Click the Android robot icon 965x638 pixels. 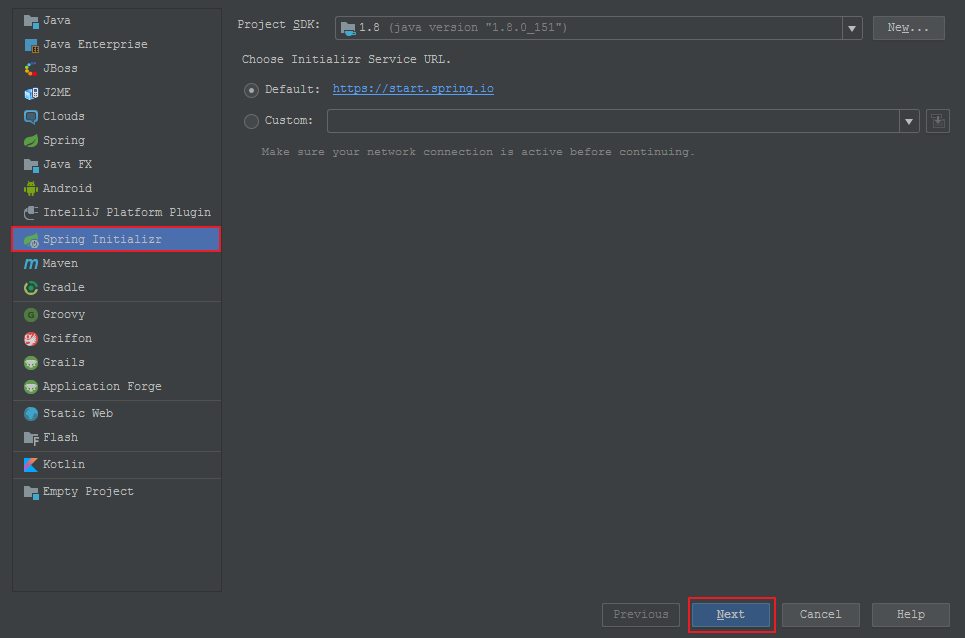31,189
